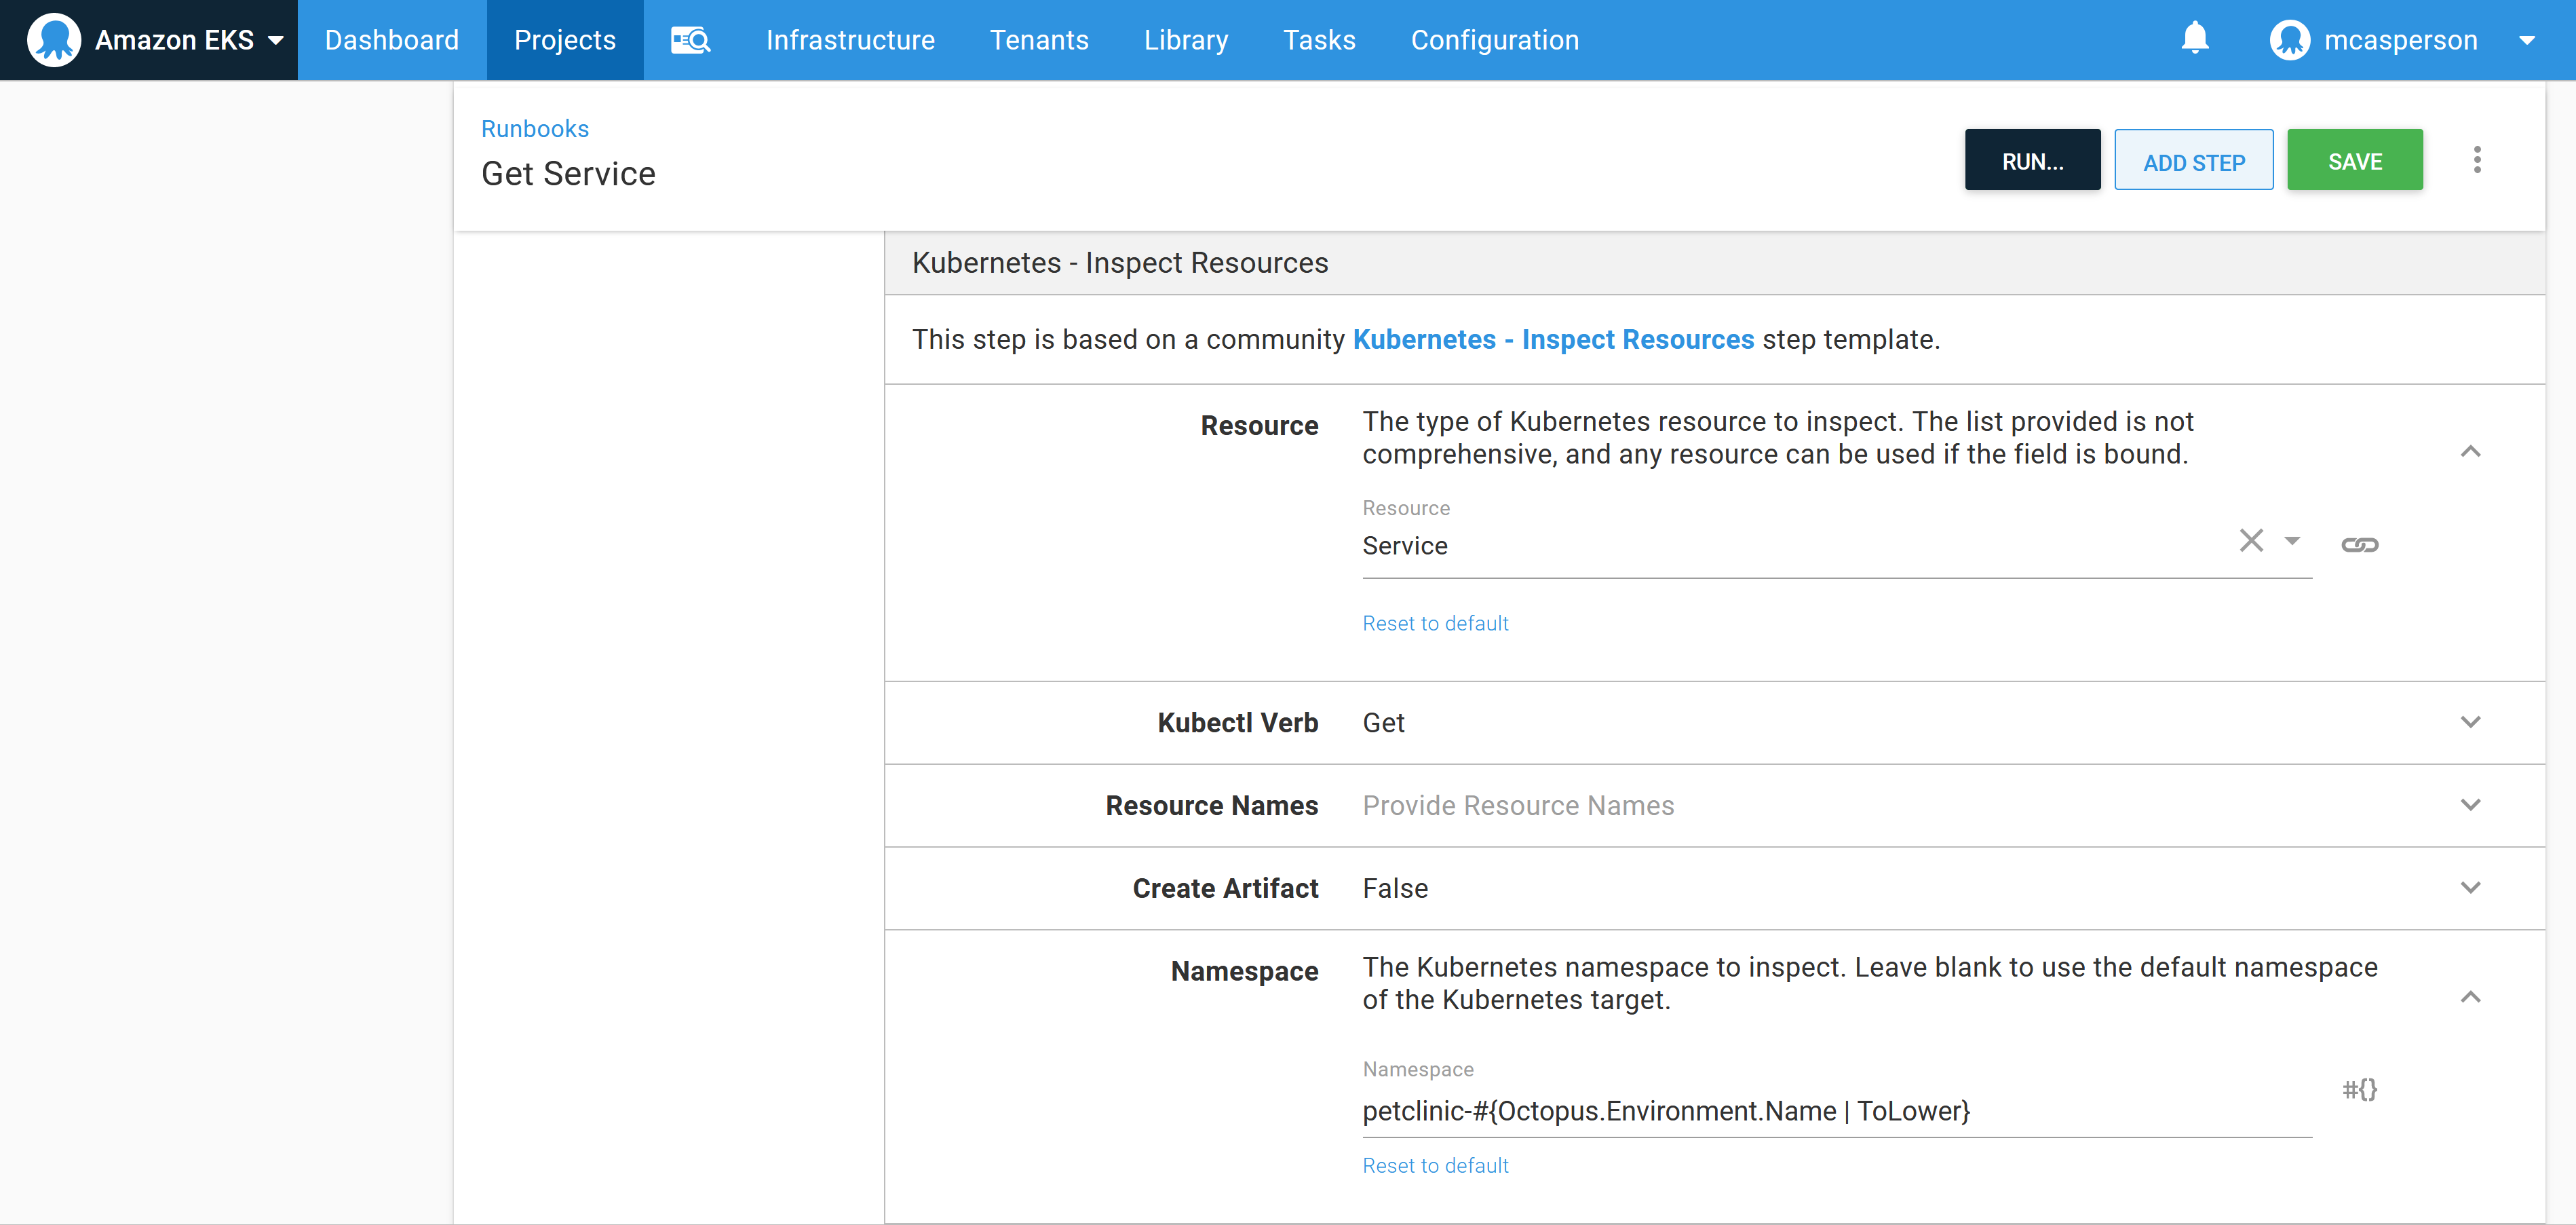Open the Infrastructure menu

[x=850, y=40]
